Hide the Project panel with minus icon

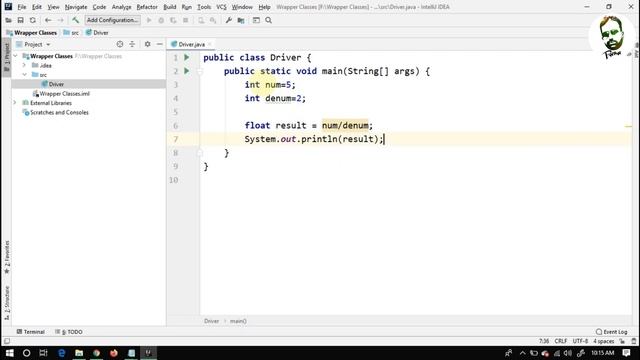click(160, 44)
